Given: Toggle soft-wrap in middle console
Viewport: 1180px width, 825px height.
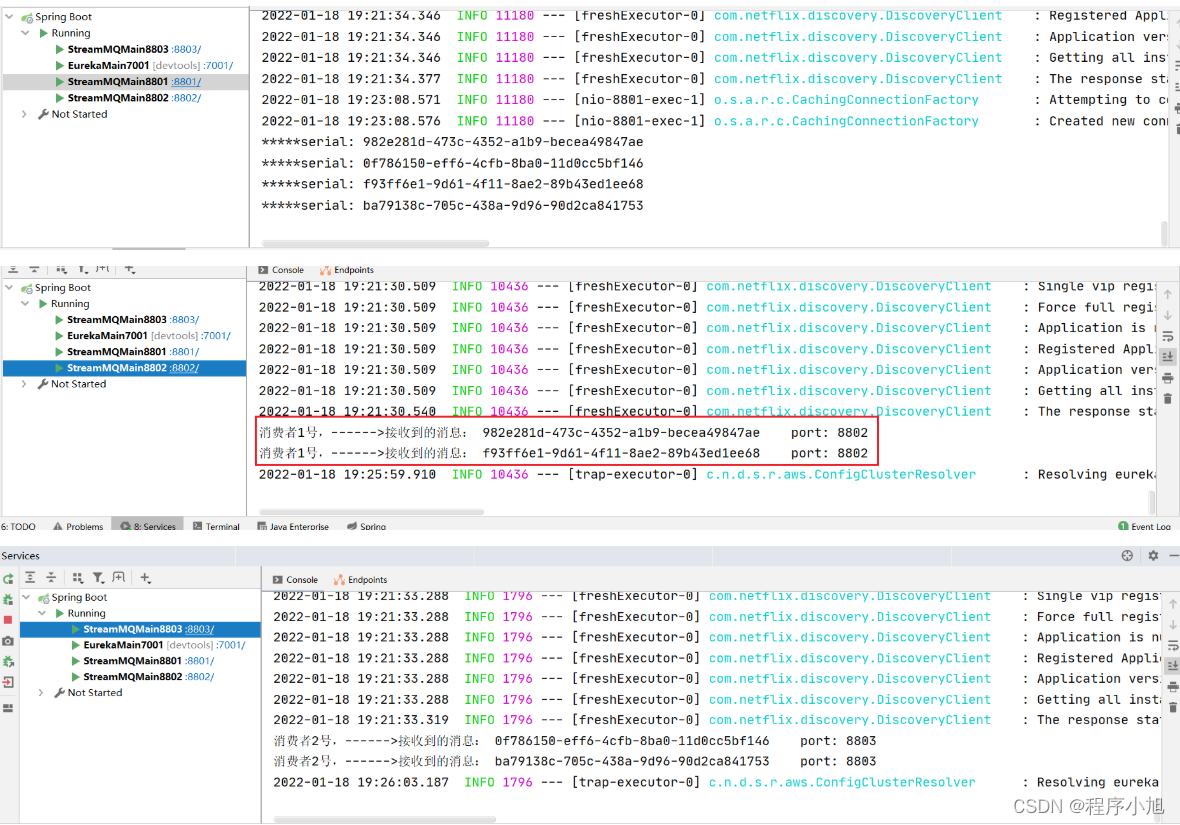Looking at the screenshot, I should click(x=1167, y=336).
